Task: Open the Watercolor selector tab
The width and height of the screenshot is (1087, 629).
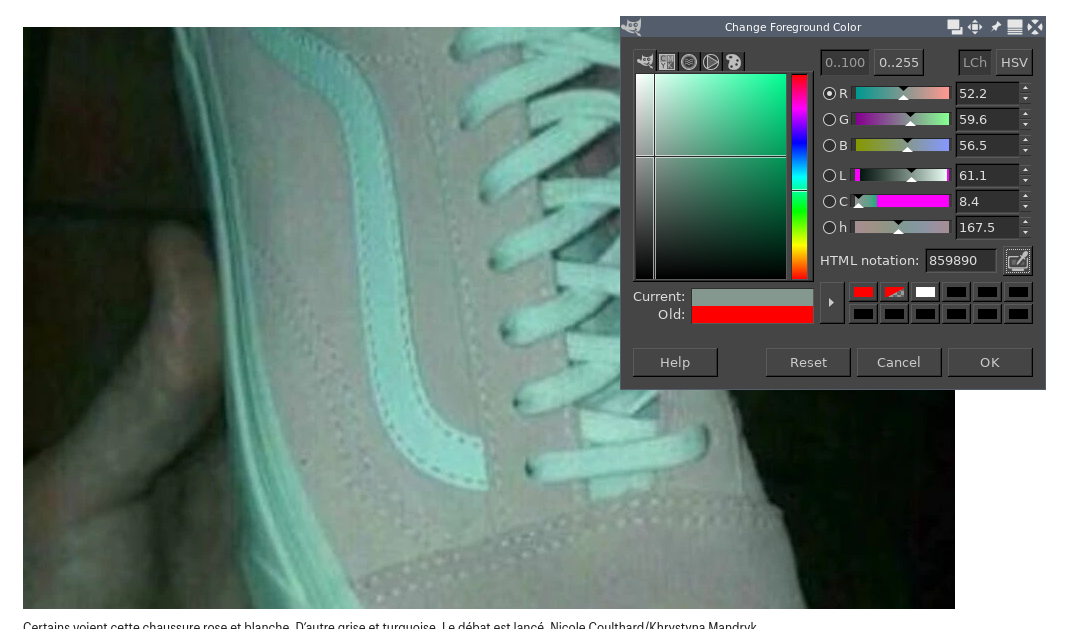Action: pos(689,62)
